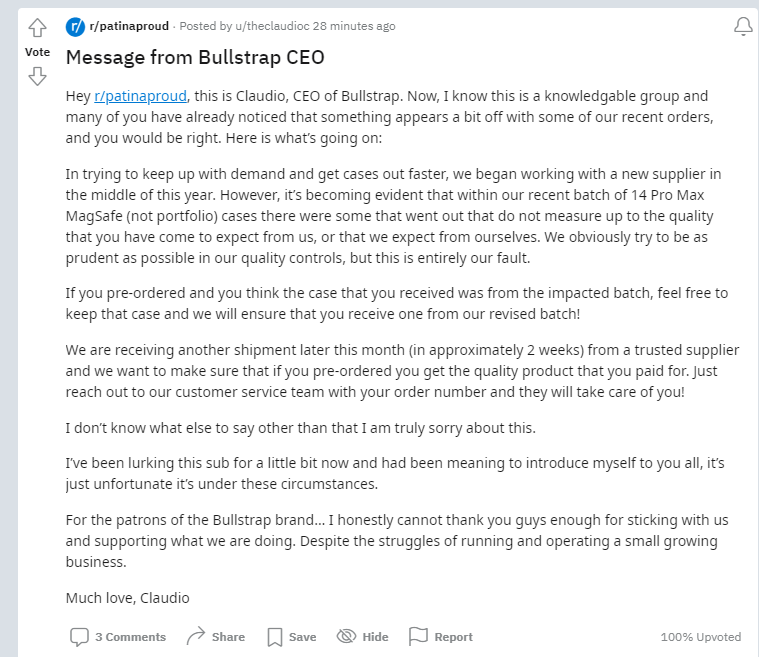759x657 pixels.
Task: Click the Save bookmark icon
Action: coord(275,636)
